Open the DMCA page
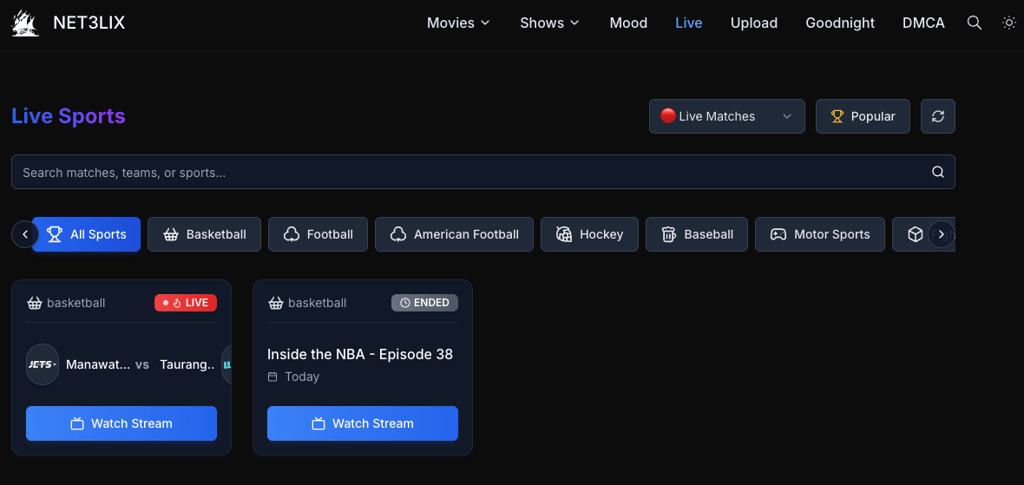This screenshot has height=485, width=1024. coord(923,23)
